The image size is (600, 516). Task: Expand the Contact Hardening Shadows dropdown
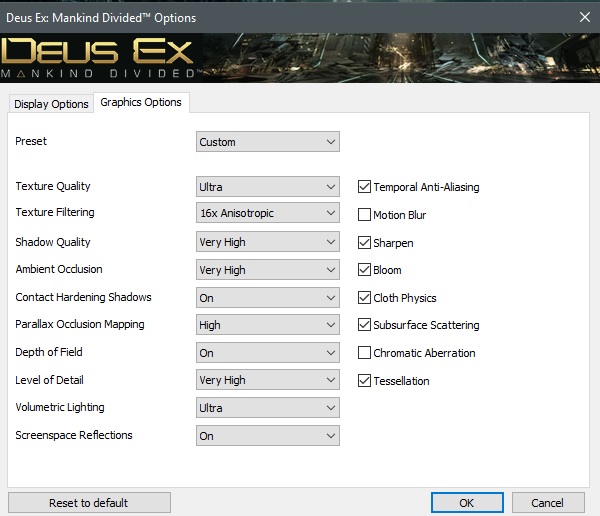tap(268, 298)
